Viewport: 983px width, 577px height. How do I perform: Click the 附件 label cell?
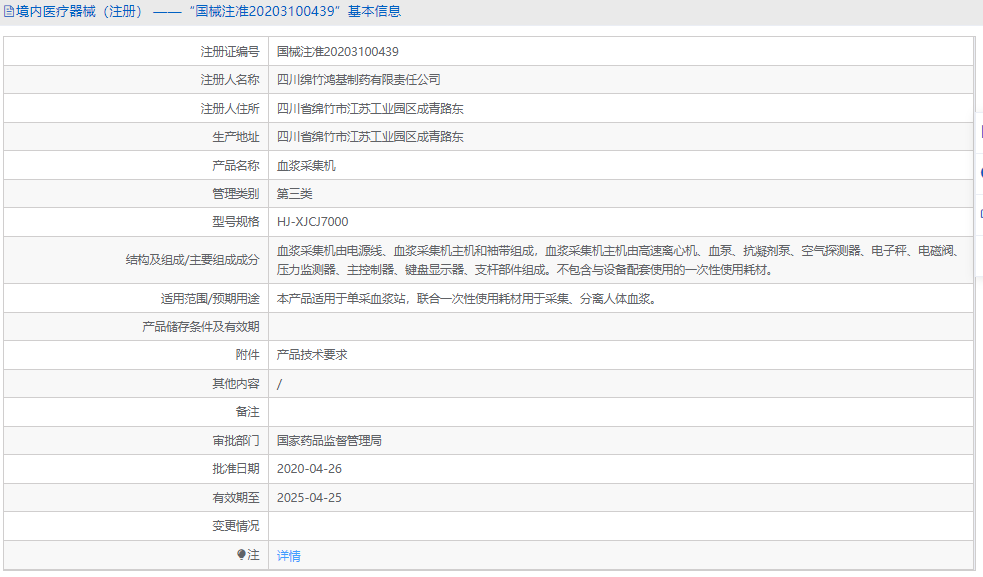[x=136, y=355]
